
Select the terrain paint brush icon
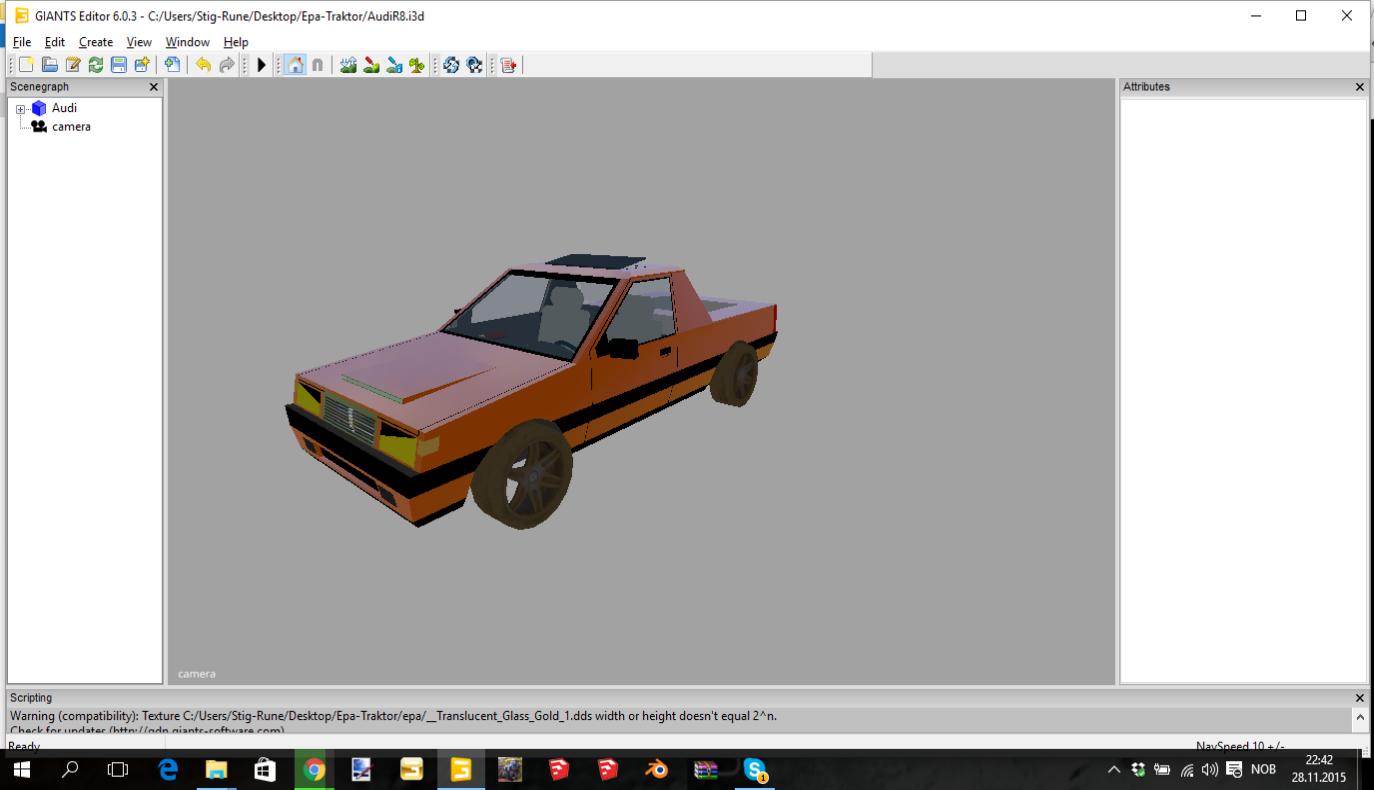[x=371, y=65]
